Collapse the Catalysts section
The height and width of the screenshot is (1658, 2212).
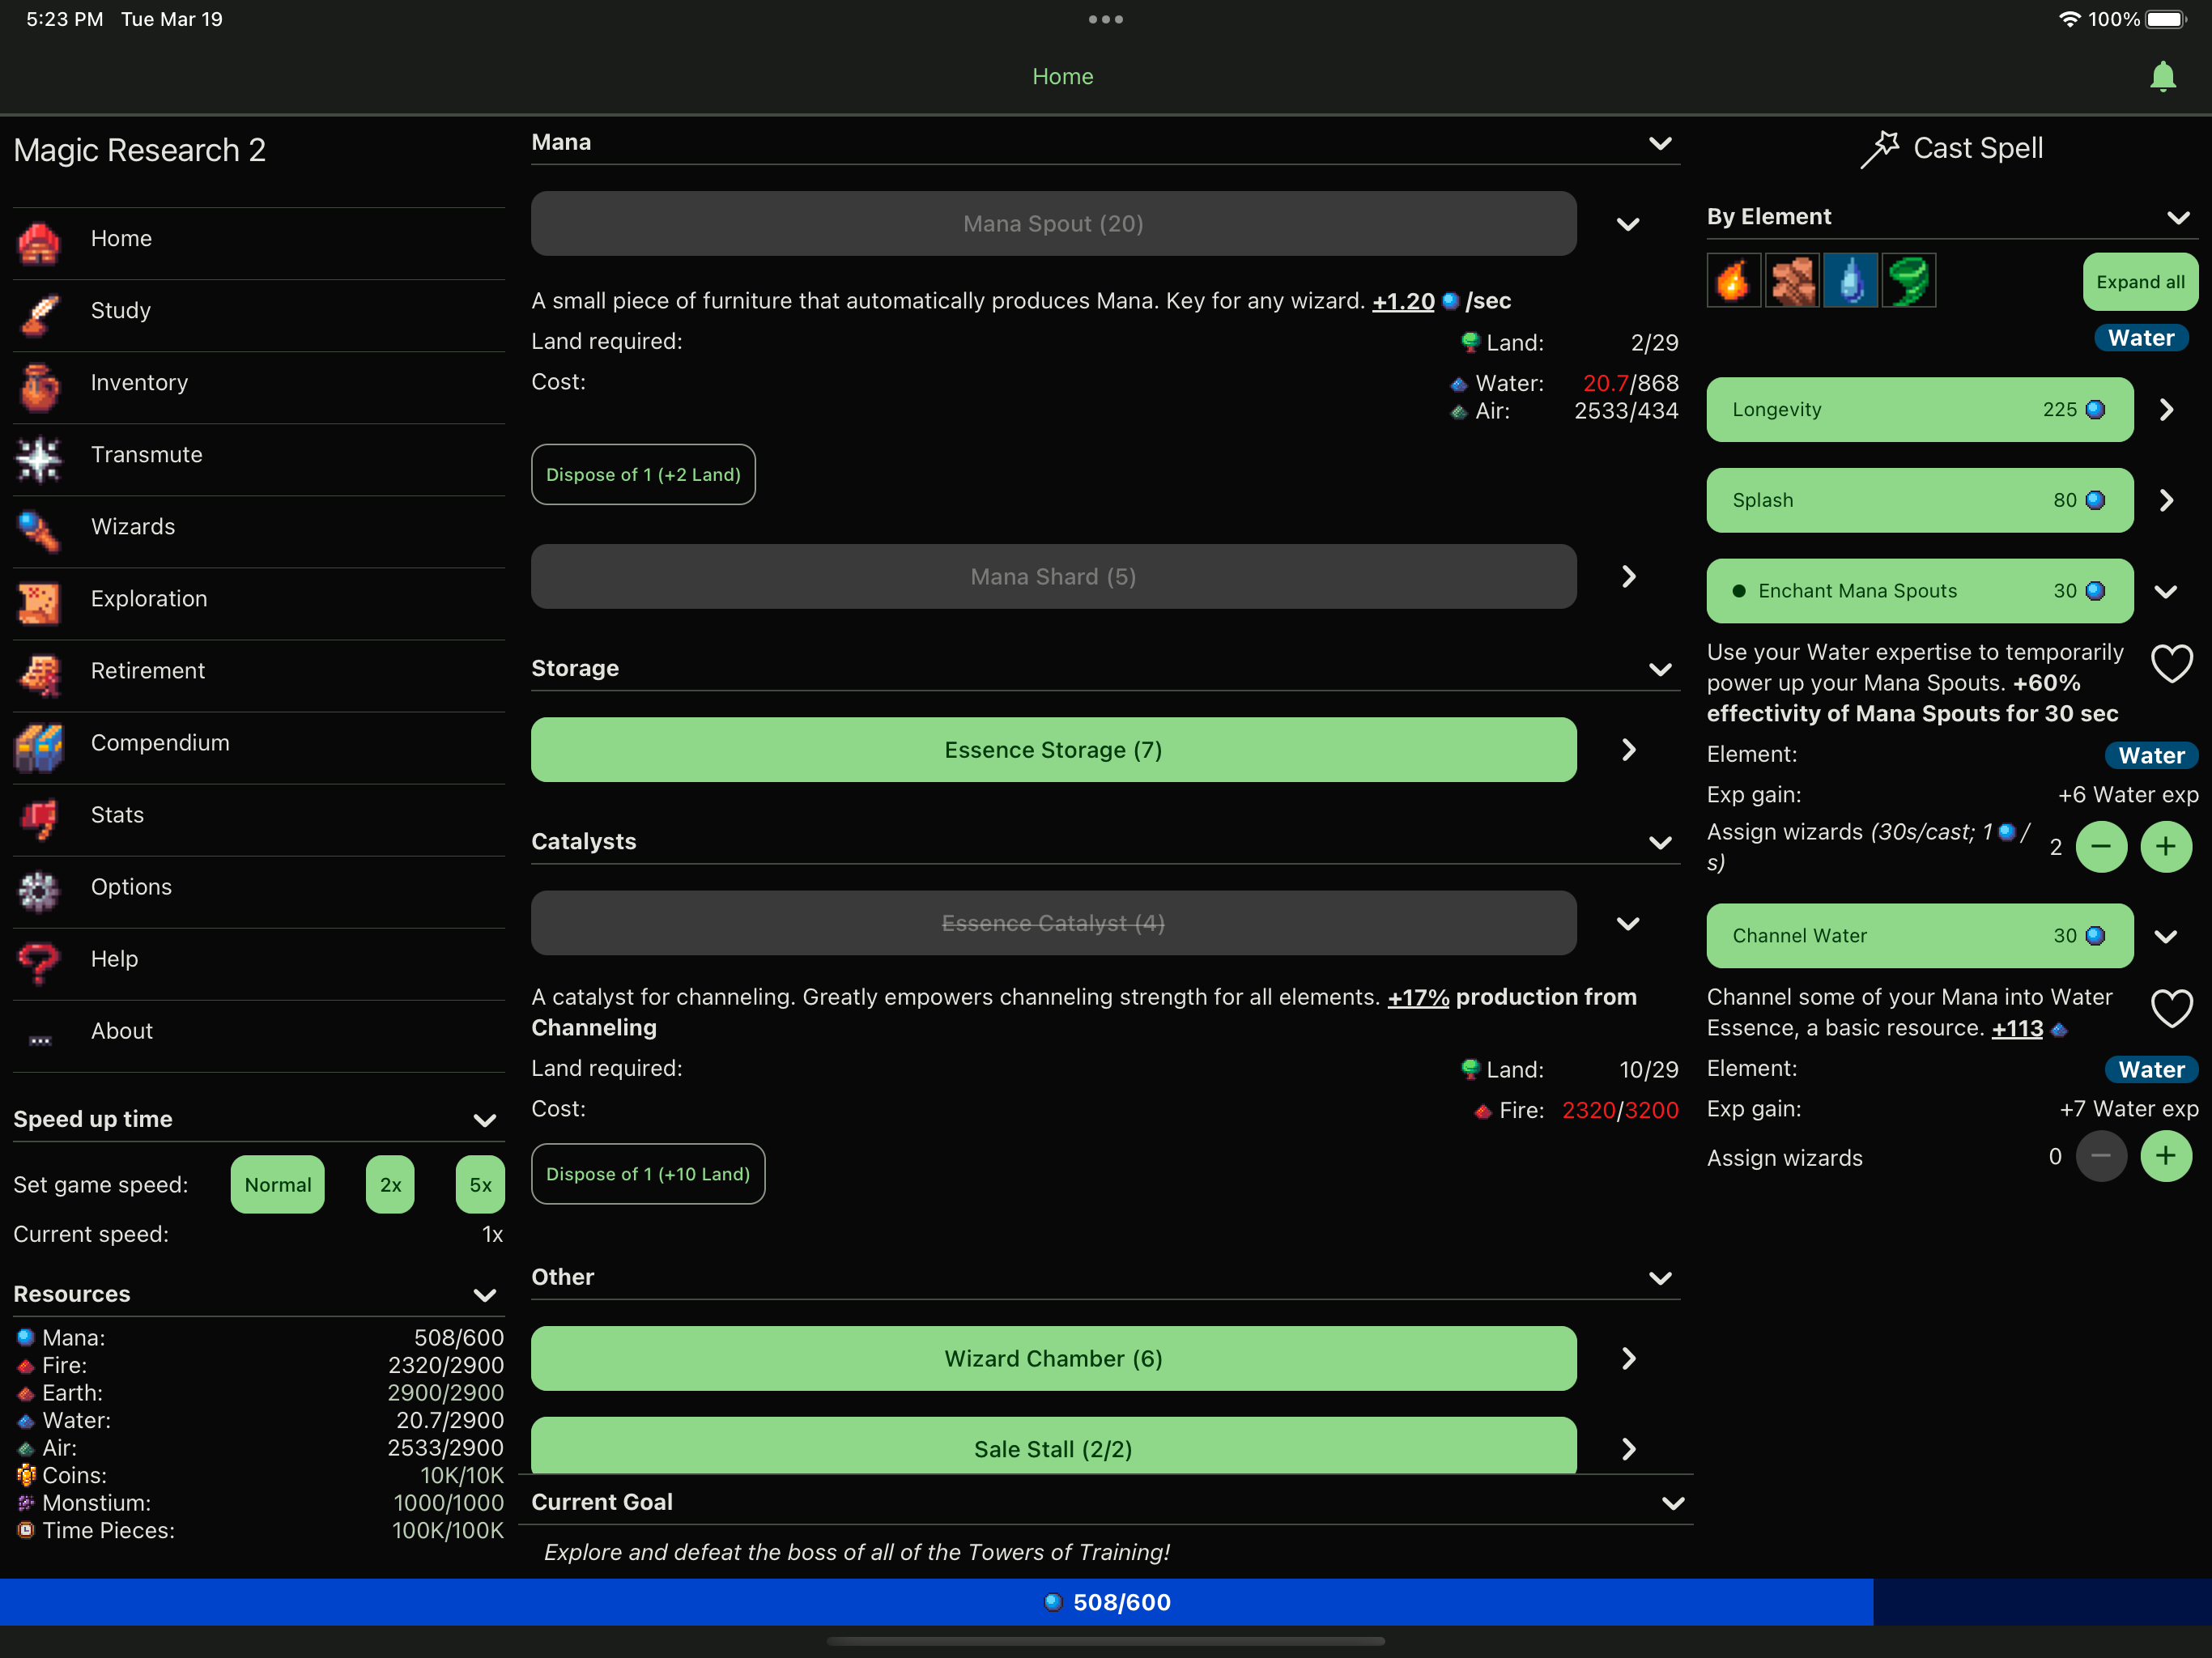click(x=1660, y=842)
